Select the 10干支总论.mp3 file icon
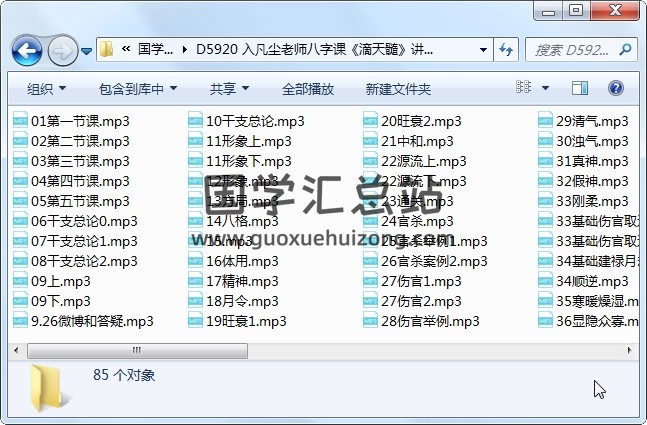 pos(195,121)
